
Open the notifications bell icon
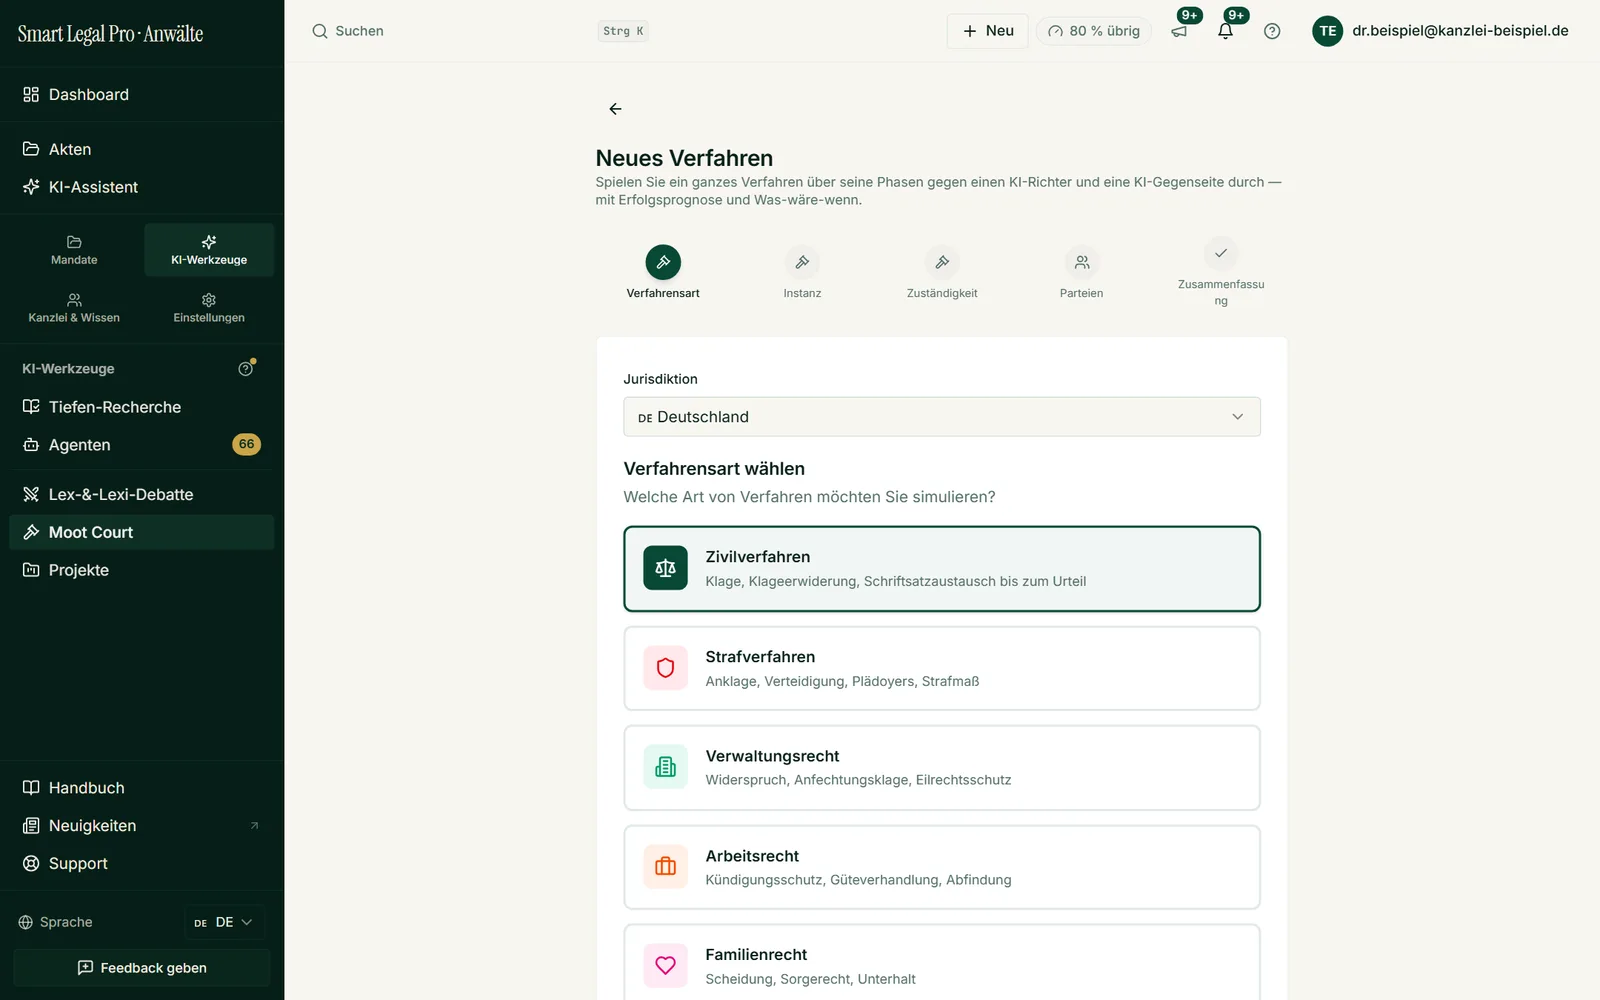(1225, 31)
